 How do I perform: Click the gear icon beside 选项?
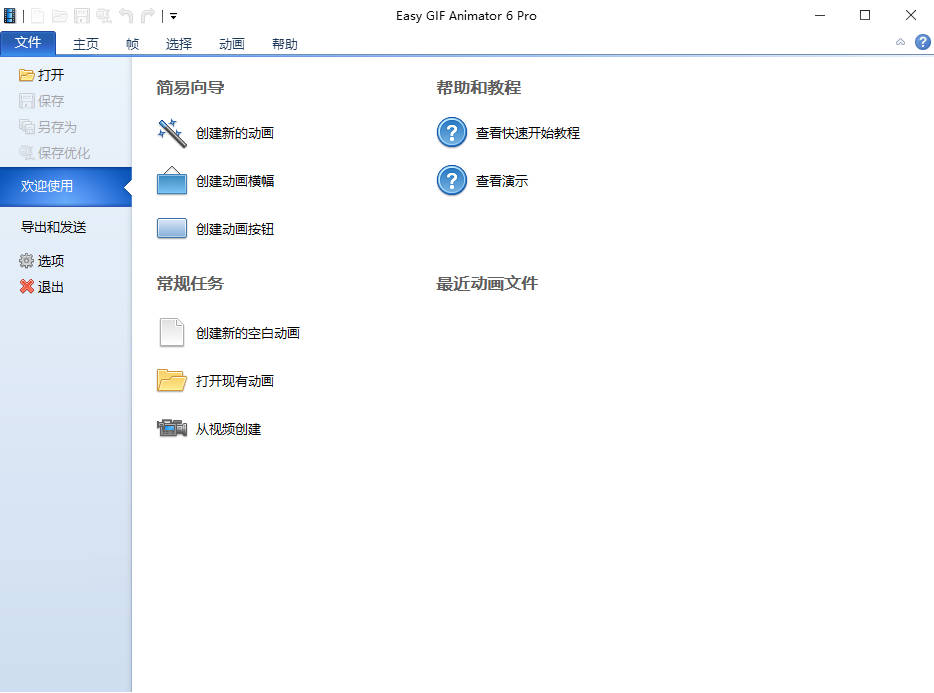pyautogui.click(x=26, y=260)
